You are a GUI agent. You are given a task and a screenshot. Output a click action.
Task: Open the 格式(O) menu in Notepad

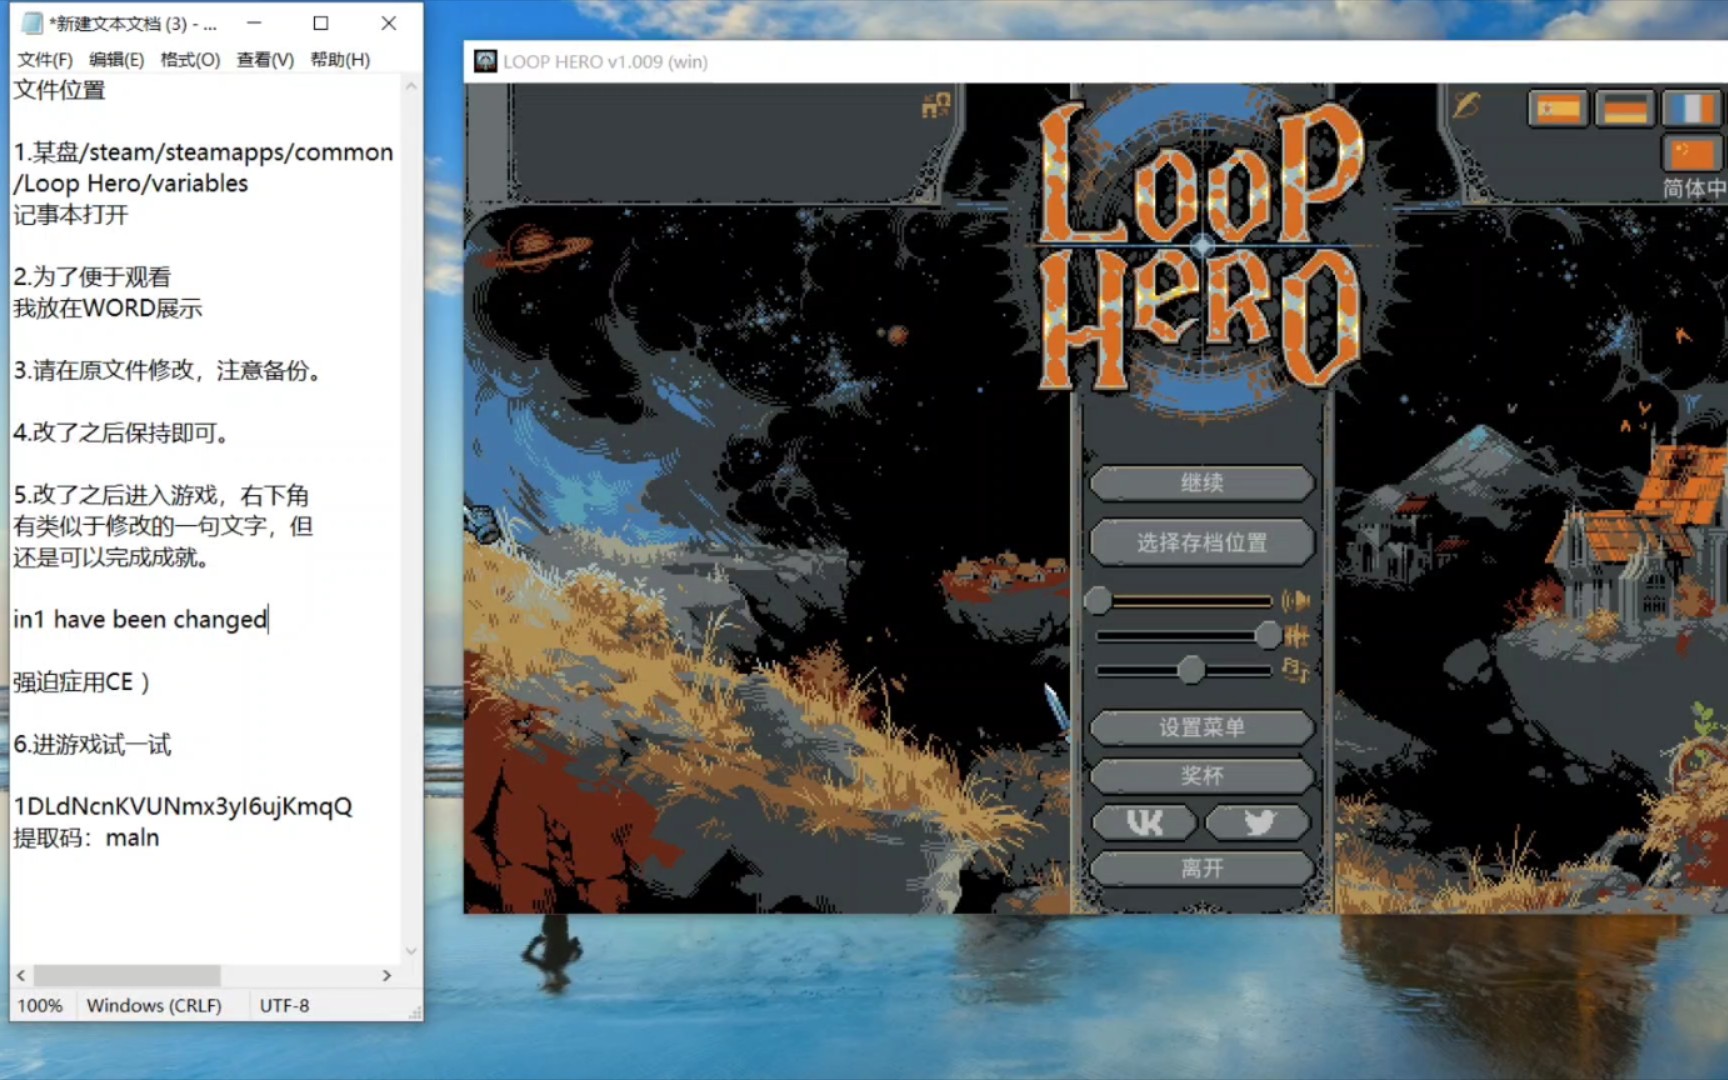point(190,60)
